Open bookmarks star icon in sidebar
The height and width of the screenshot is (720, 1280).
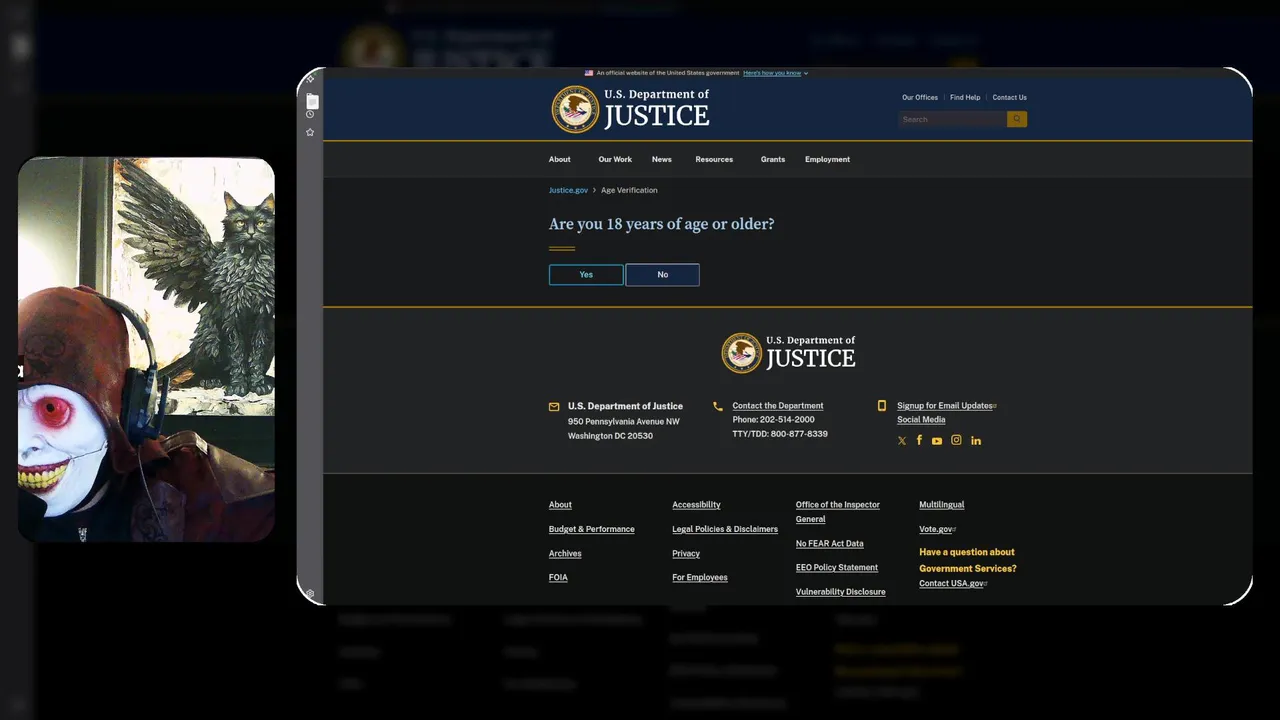click(310, 132)
